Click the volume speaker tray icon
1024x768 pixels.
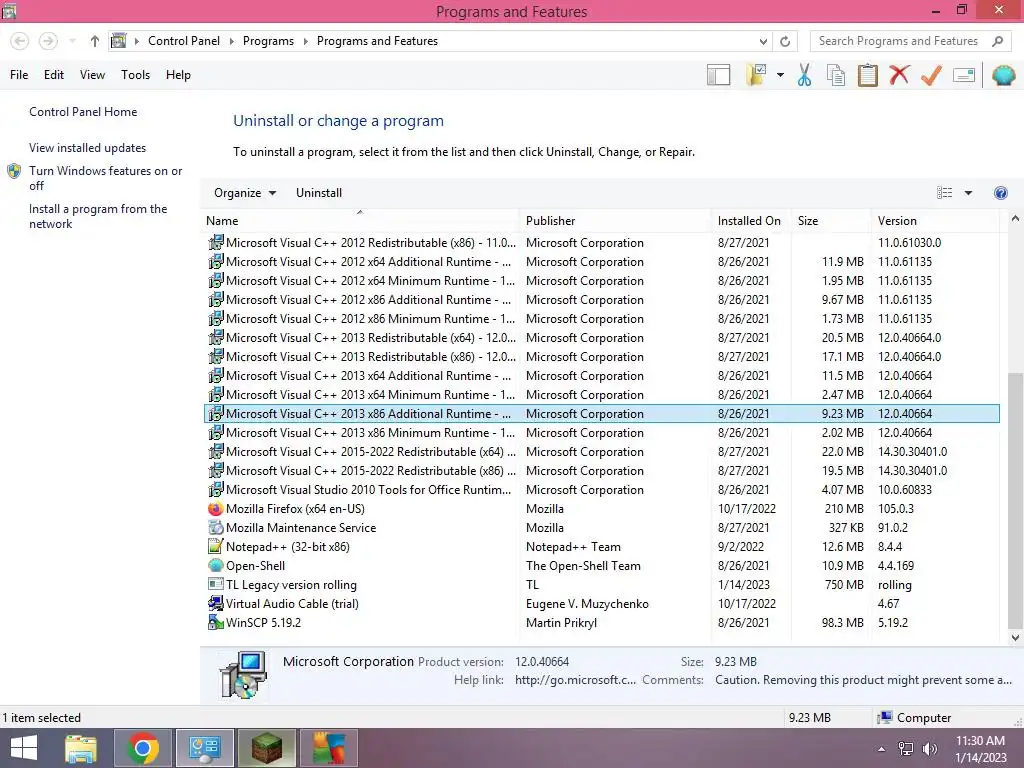[x=929, y=749]
